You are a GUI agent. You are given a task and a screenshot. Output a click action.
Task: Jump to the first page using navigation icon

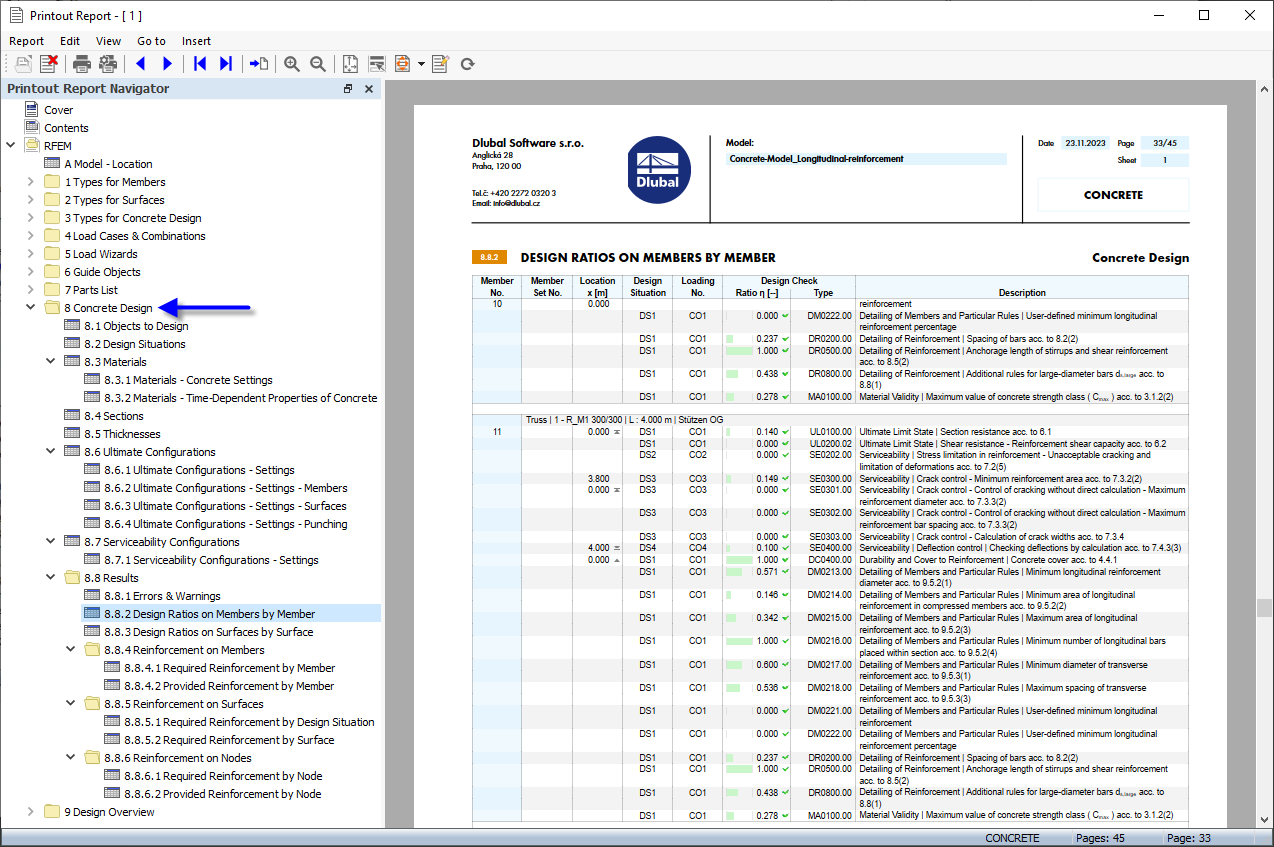(200, 63)
